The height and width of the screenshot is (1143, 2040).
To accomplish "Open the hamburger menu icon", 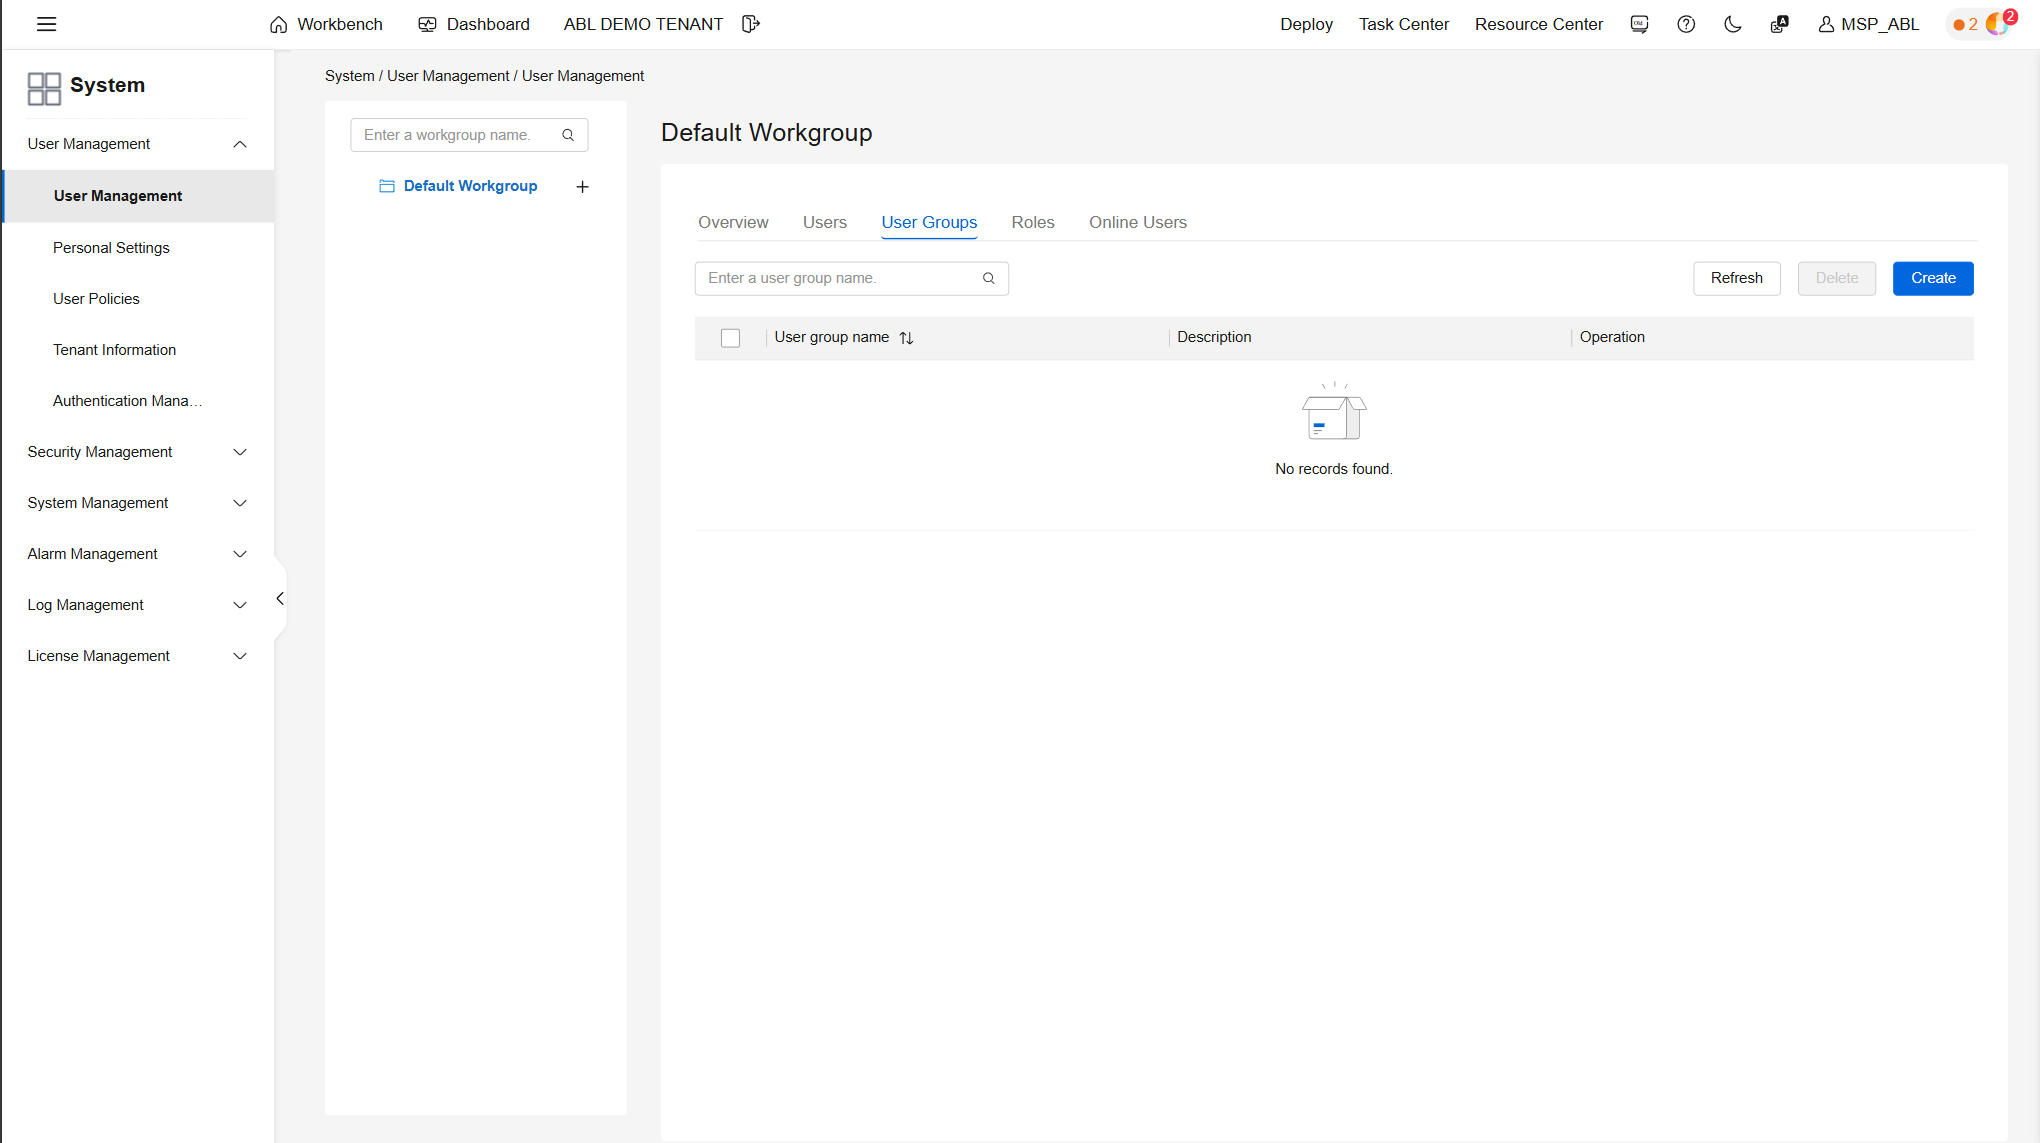I will [x=46, y=24].
